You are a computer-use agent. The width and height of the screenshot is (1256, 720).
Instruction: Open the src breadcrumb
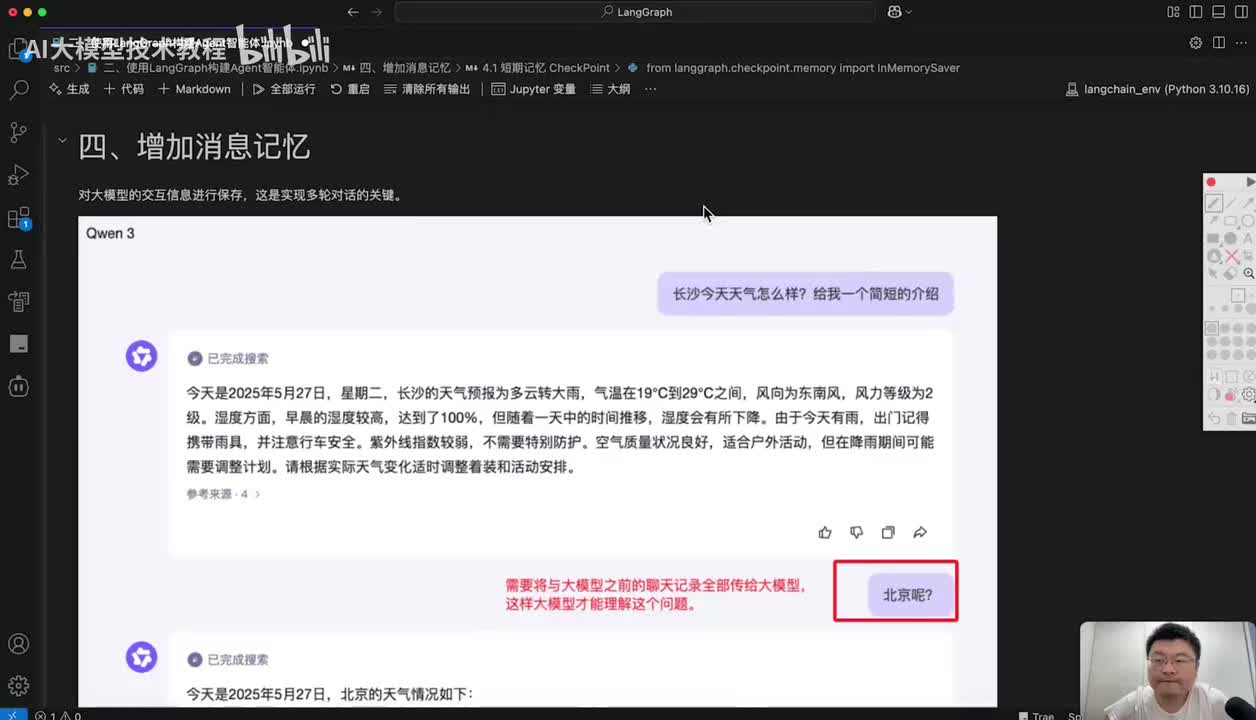click(62, 68)
